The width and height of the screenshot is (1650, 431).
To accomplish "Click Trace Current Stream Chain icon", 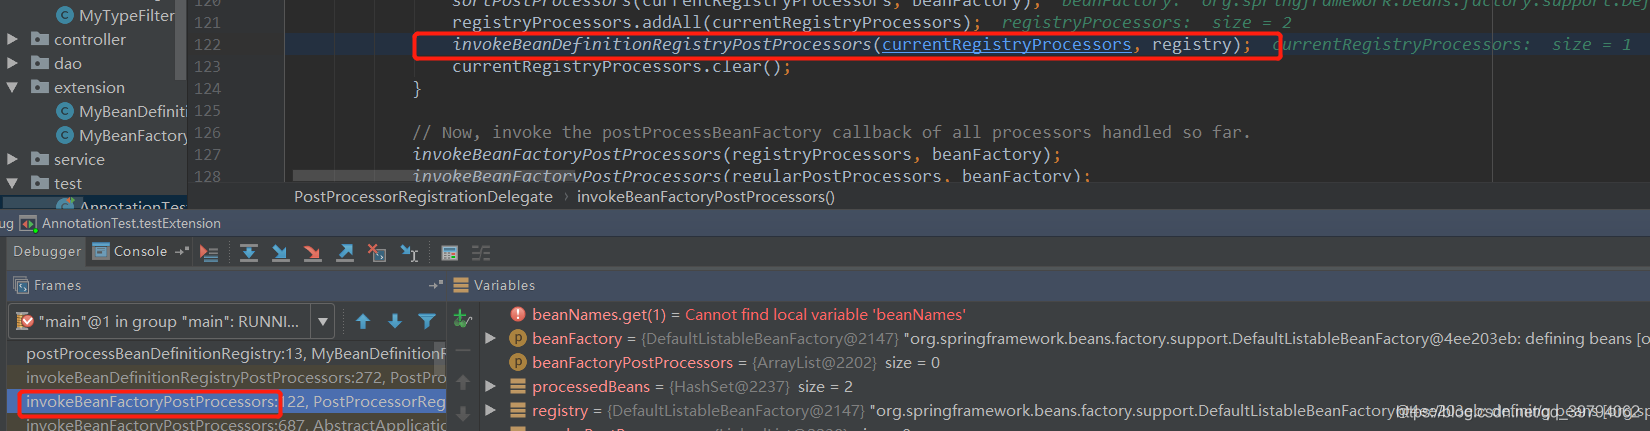I will point(481,253).
